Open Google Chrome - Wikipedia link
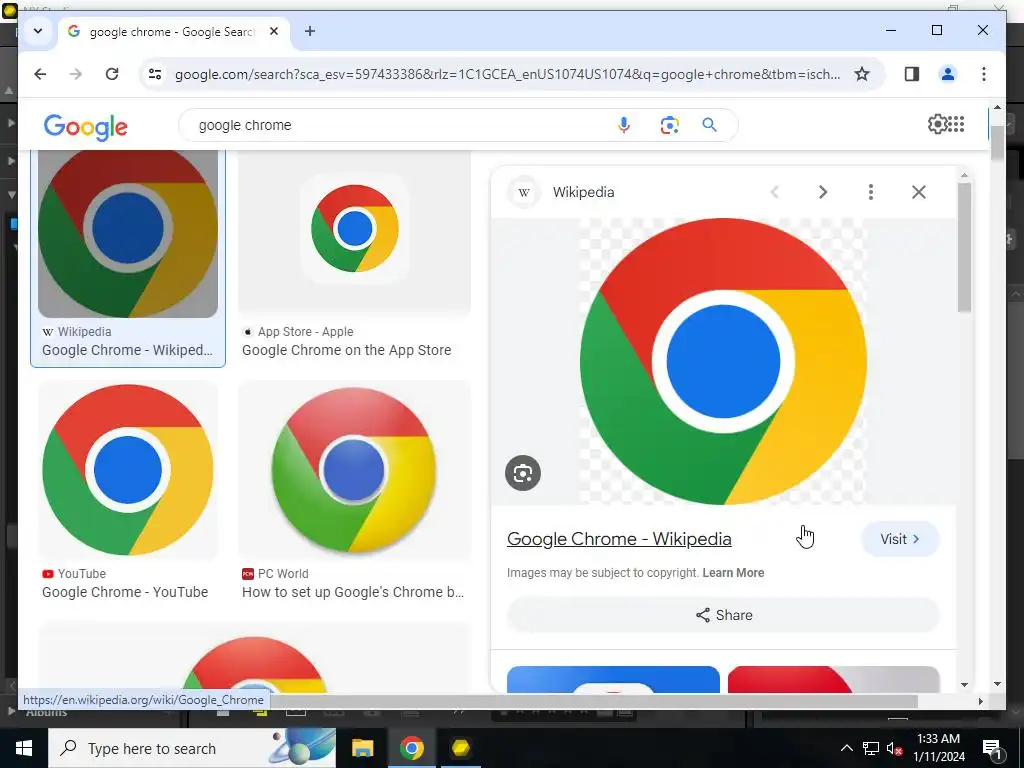This screenshot has height=768, width=1024. pos(619,539)
